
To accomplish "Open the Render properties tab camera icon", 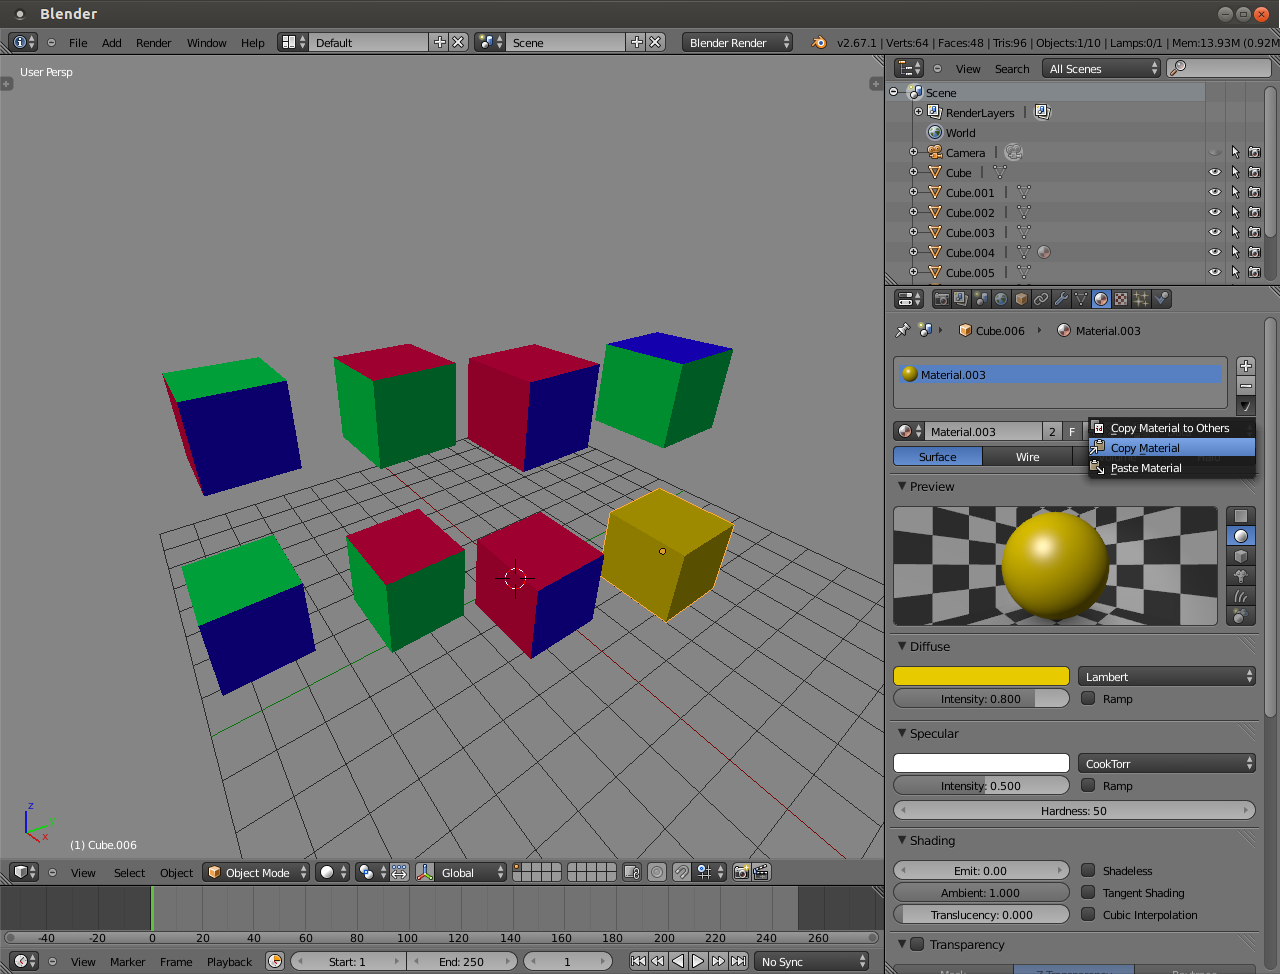I will pos(941,299).
